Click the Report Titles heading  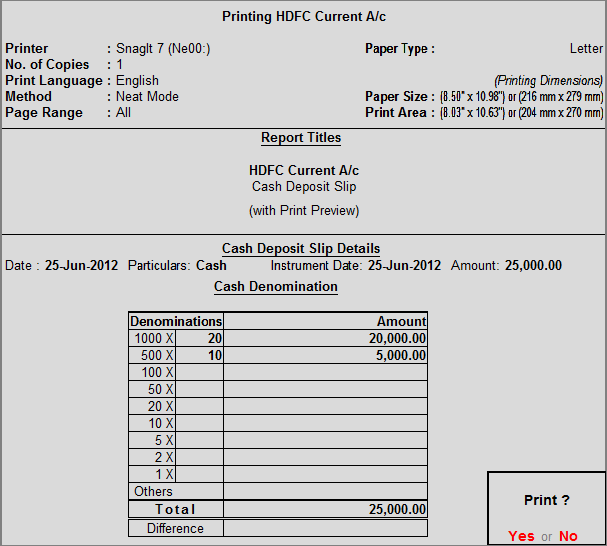[301, 137]
